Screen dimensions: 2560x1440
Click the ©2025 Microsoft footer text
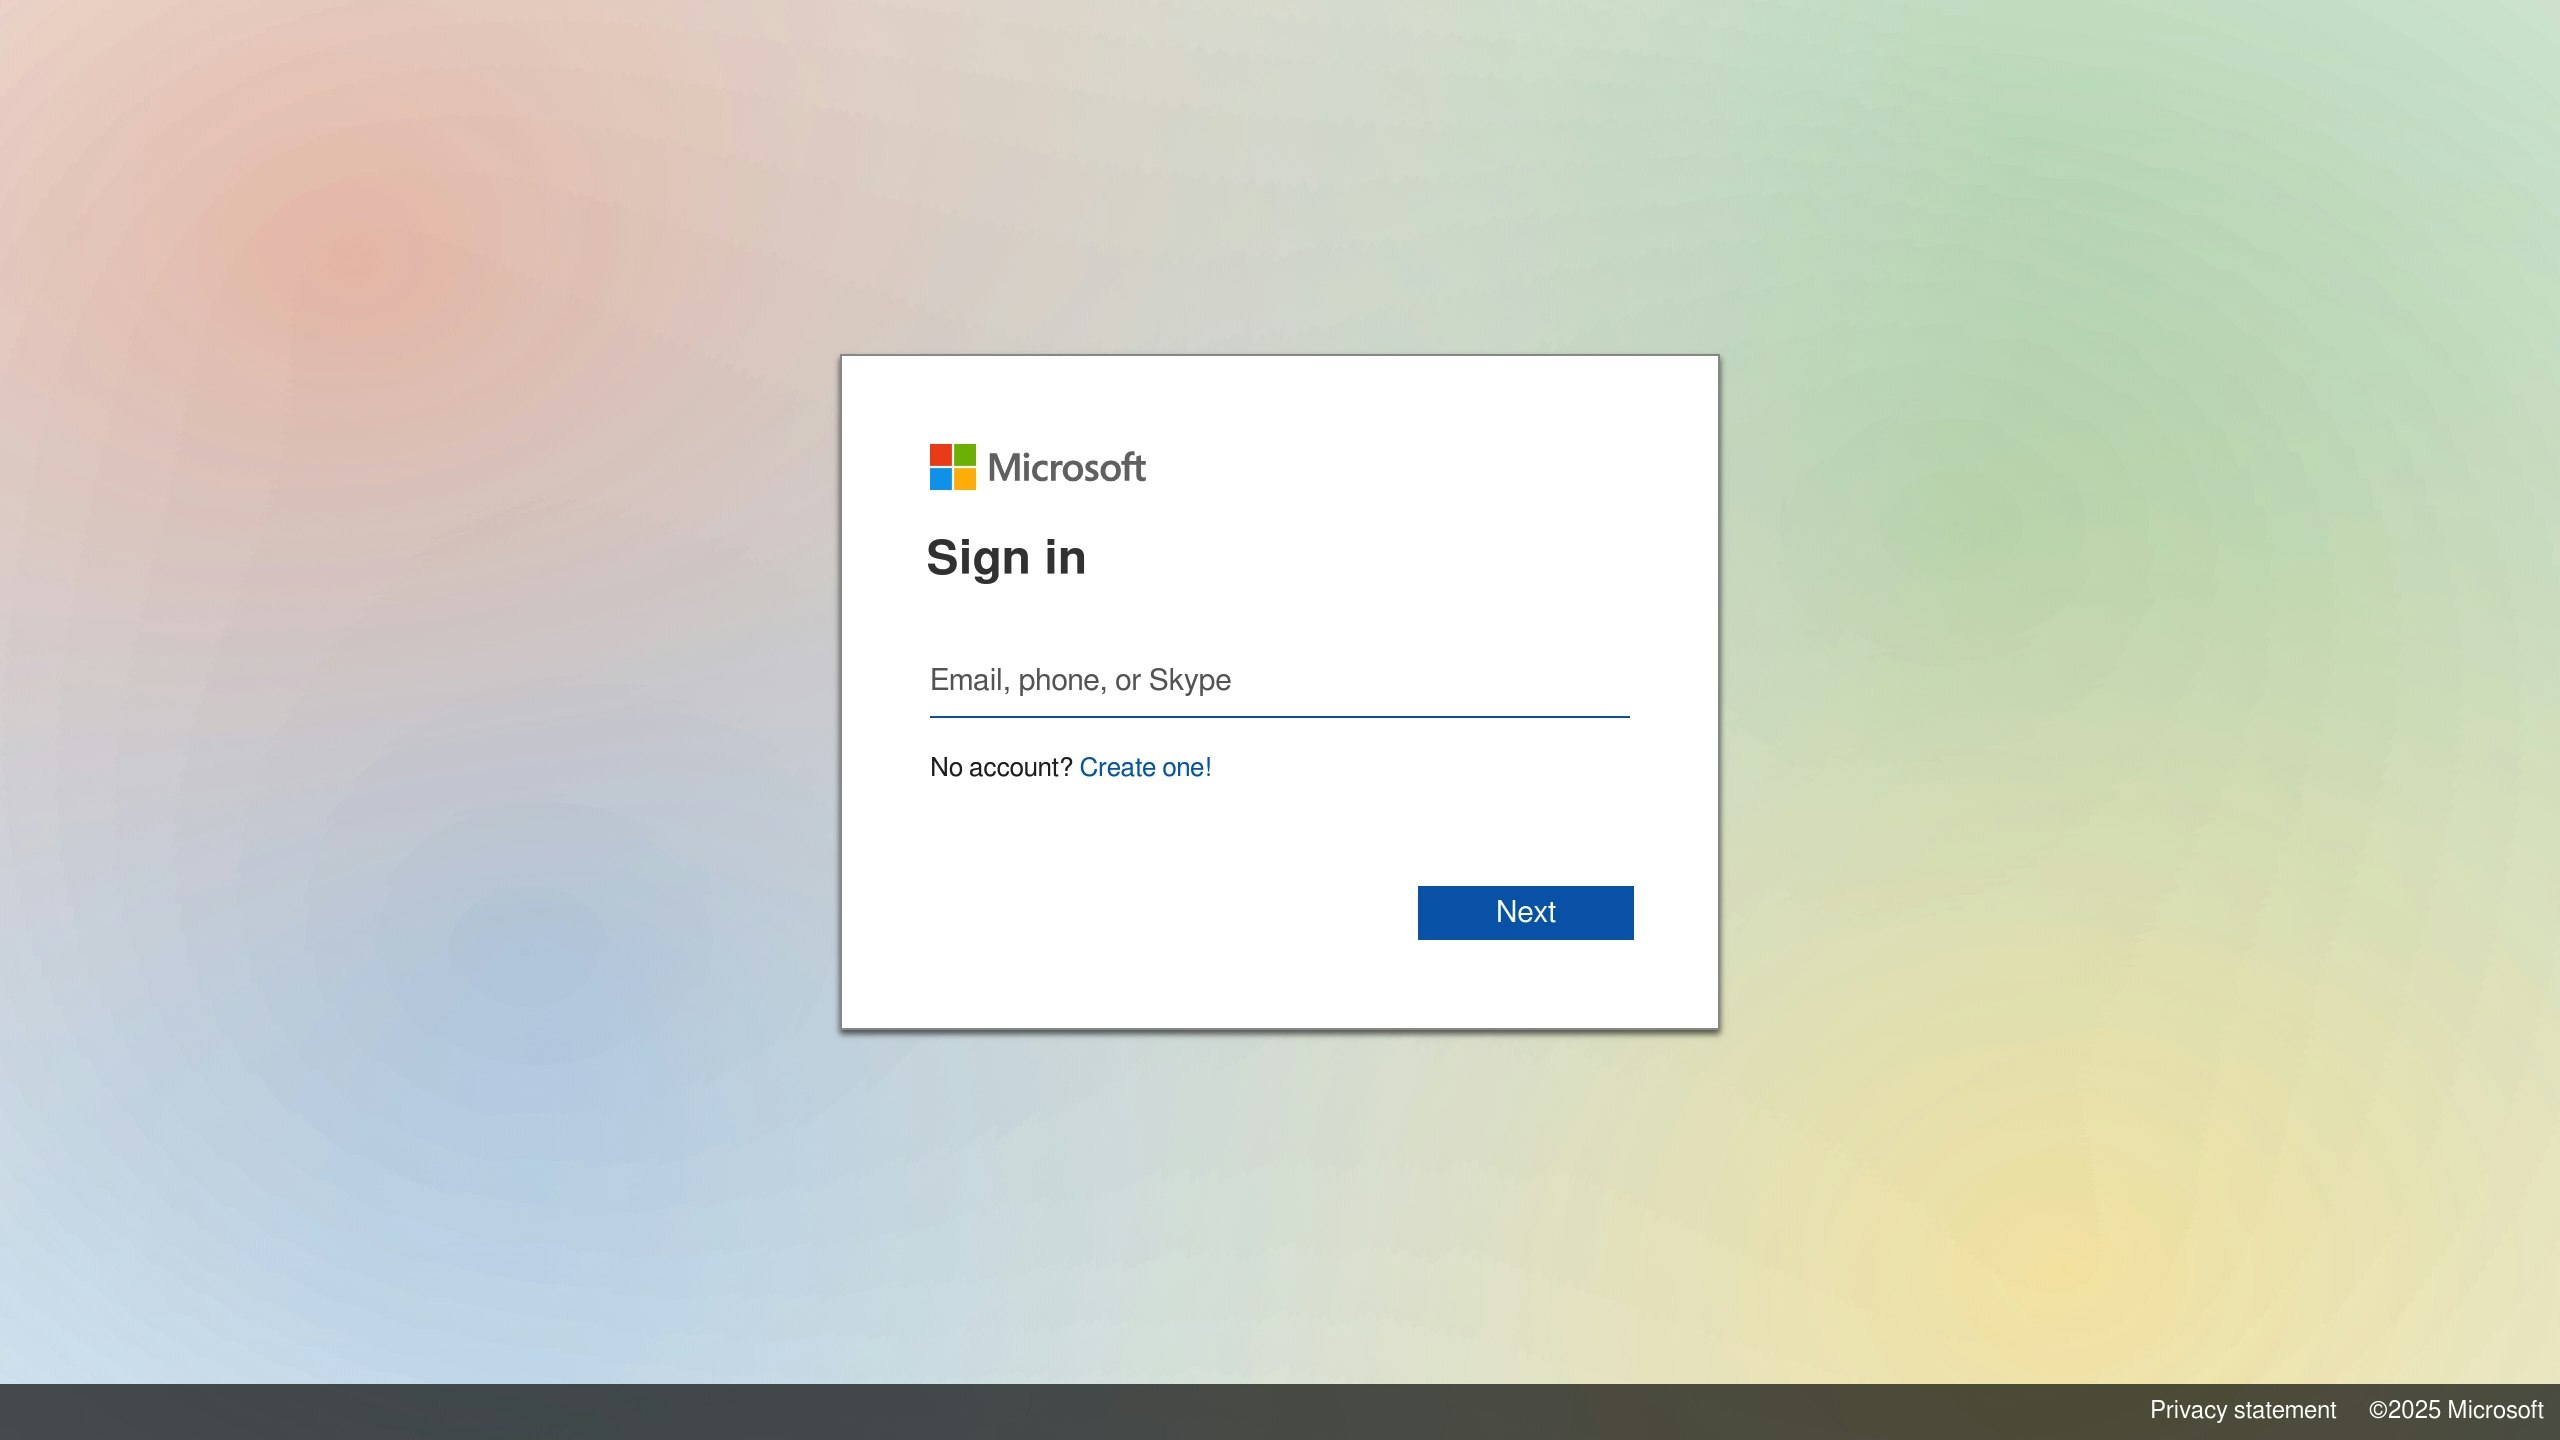pos(2456,1410)
